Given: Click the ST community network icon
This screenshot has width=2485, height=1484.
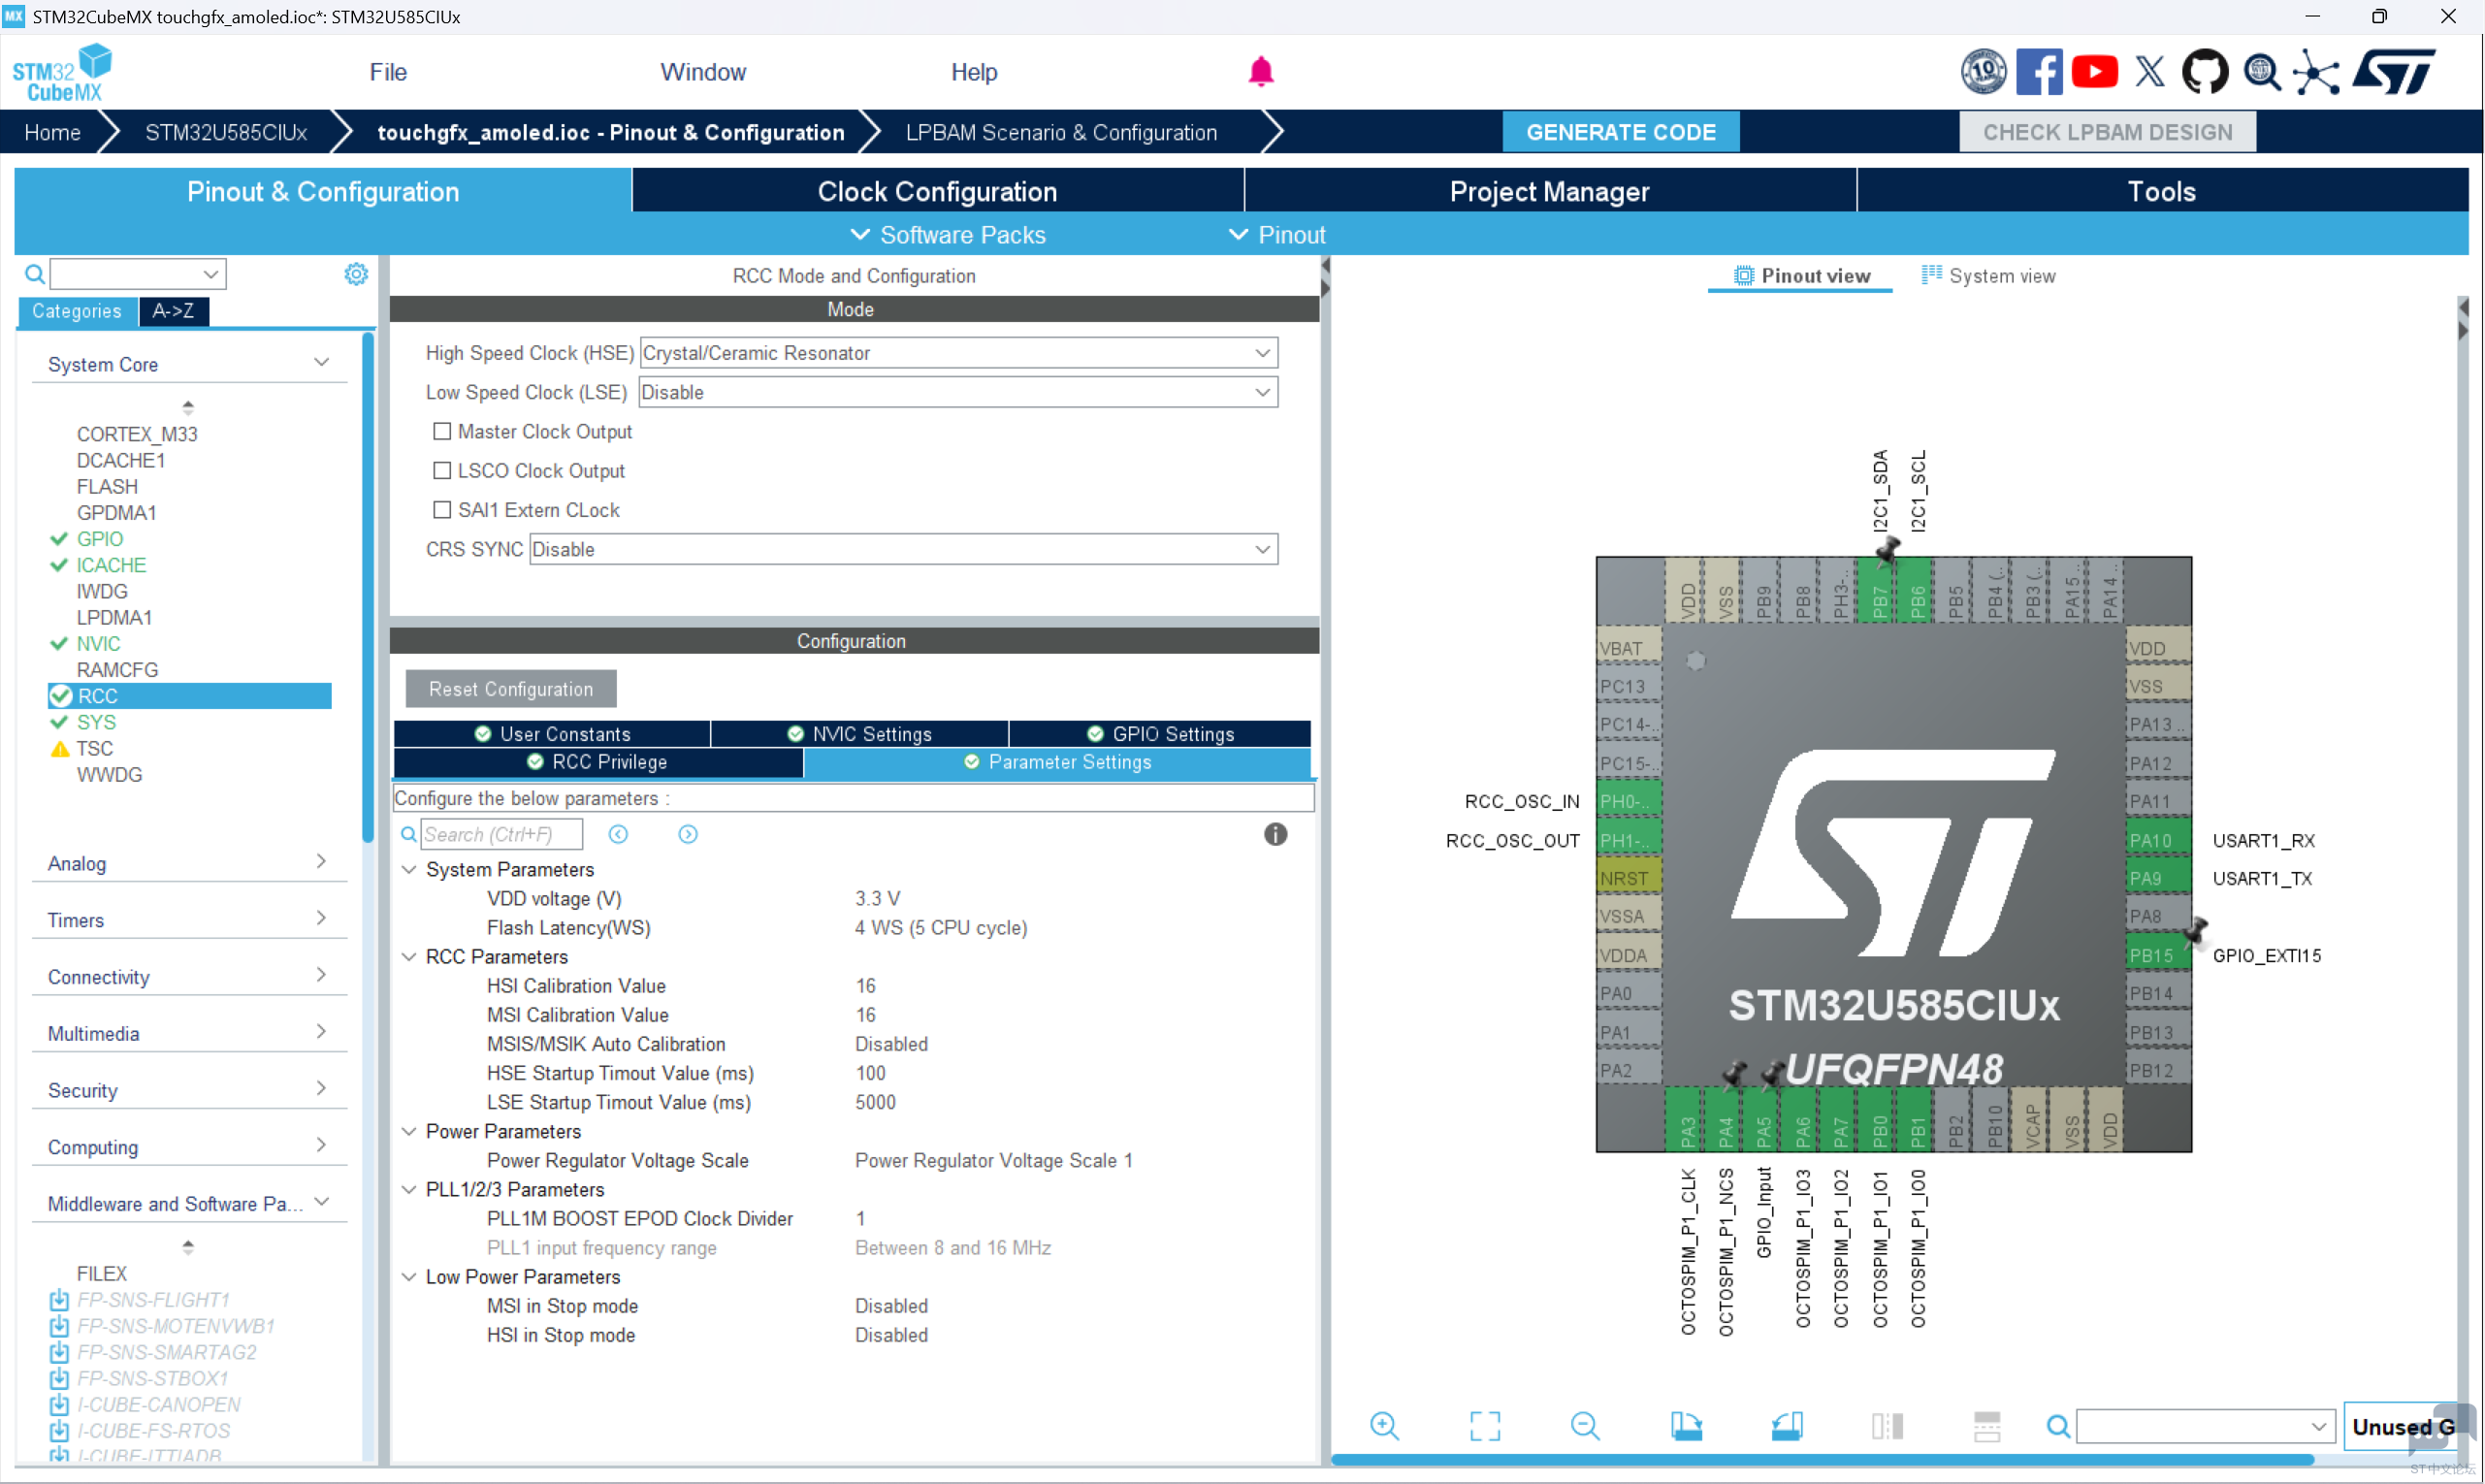Looking at the screenshot, I should tap(2316, 72).
